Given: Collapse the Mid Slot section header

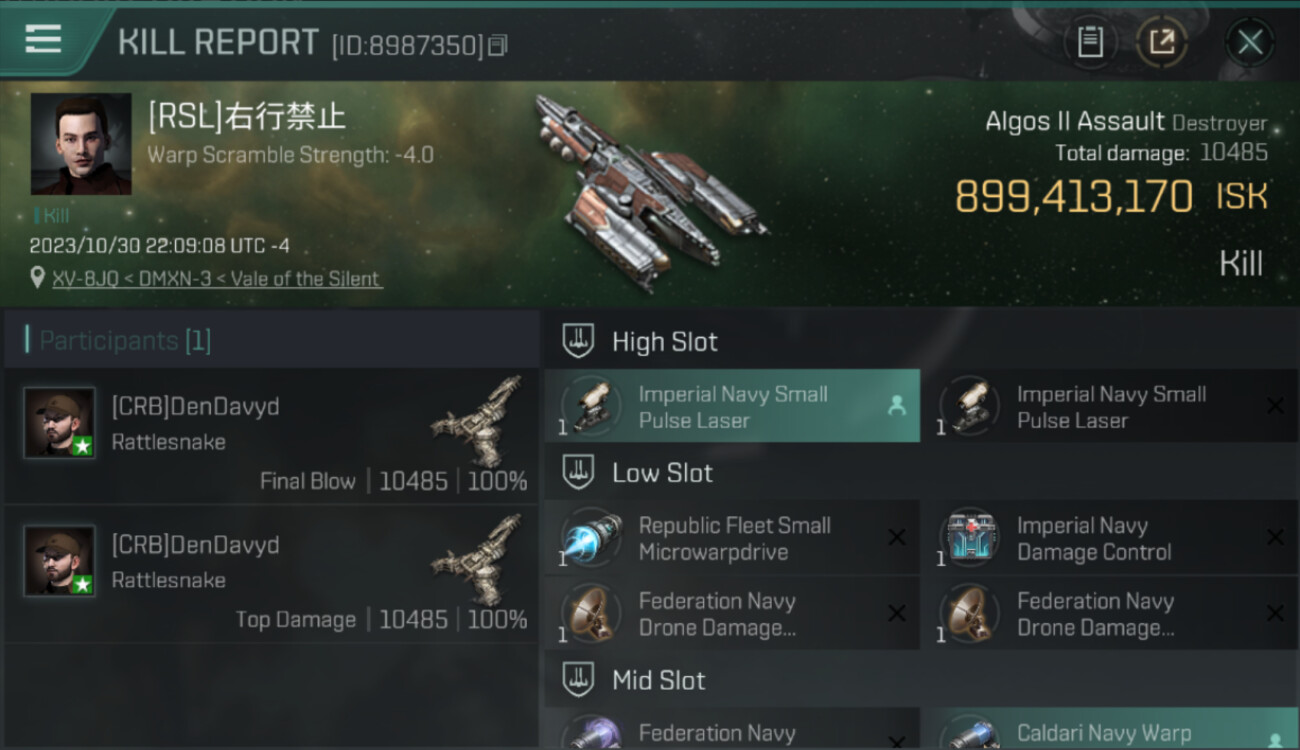Looking at the screenshot, I should [x=920, y=681].
